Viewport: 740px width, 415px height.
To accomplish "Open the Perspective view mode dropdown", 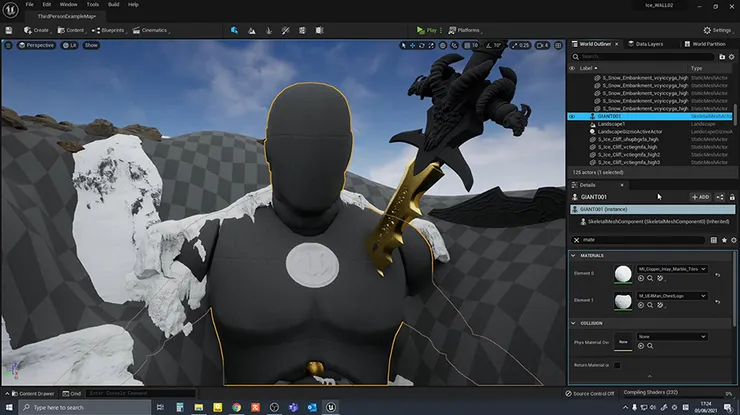I will [36, 45].
